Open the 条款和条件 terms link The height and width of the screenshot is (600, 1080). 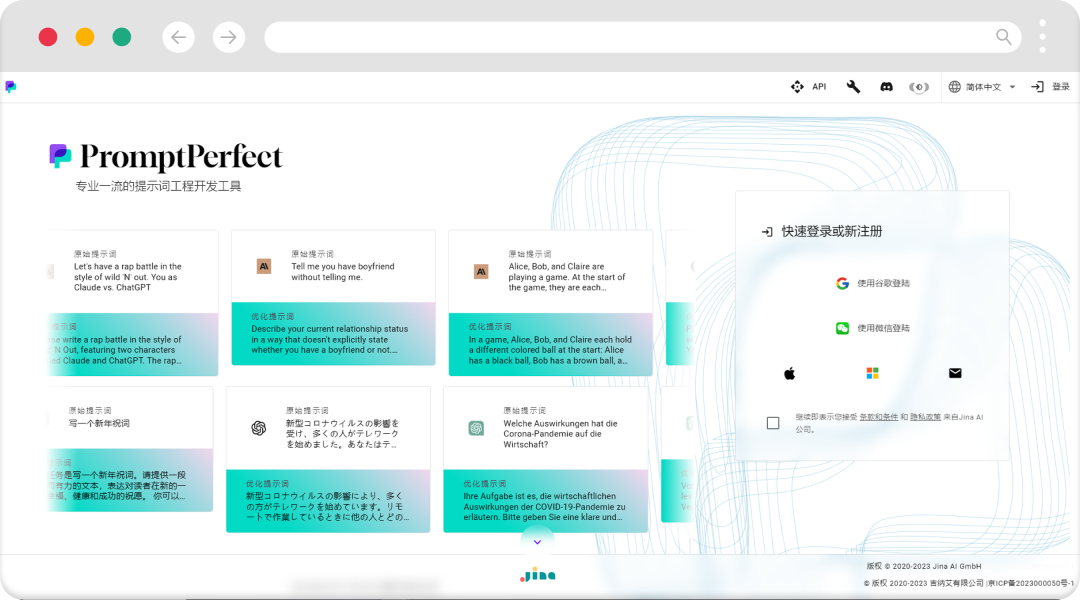[x=878, y=417]
